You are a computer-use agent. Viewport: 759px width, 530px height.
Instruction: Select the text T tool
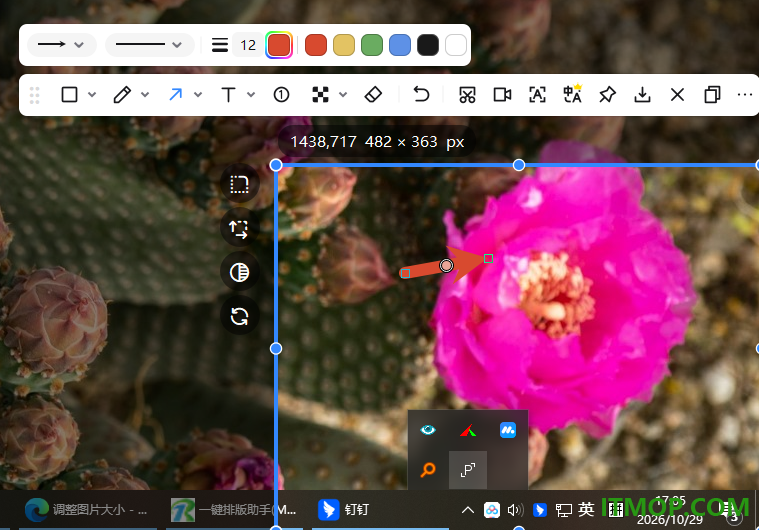[228, 94]
